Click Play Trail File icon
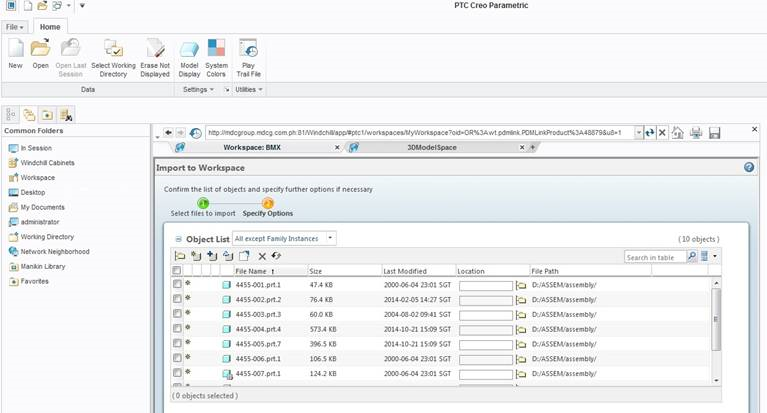The image size is (767, 413). point(248,49)
